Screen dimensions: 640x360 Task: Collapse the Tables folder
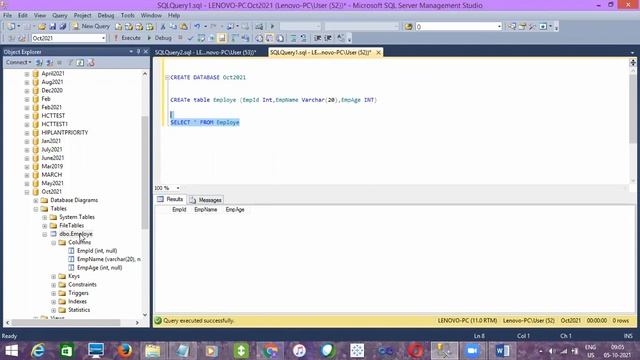point(36,209)
